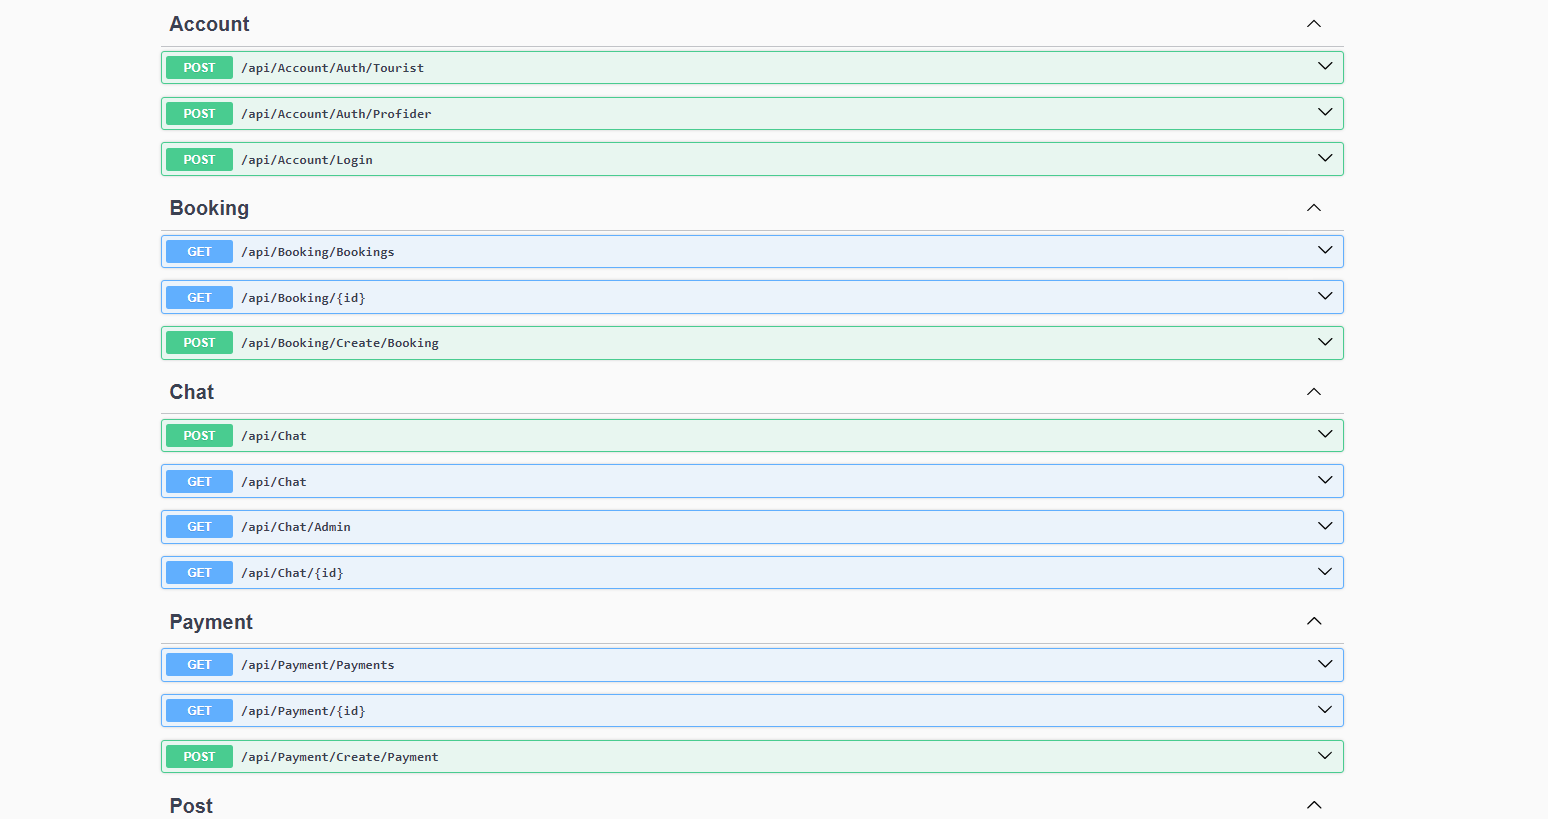Screen dimensions: 1548x819
Task: Collapse the Post section chevron
Action: pyautogui.click(x=1314, y=805)
